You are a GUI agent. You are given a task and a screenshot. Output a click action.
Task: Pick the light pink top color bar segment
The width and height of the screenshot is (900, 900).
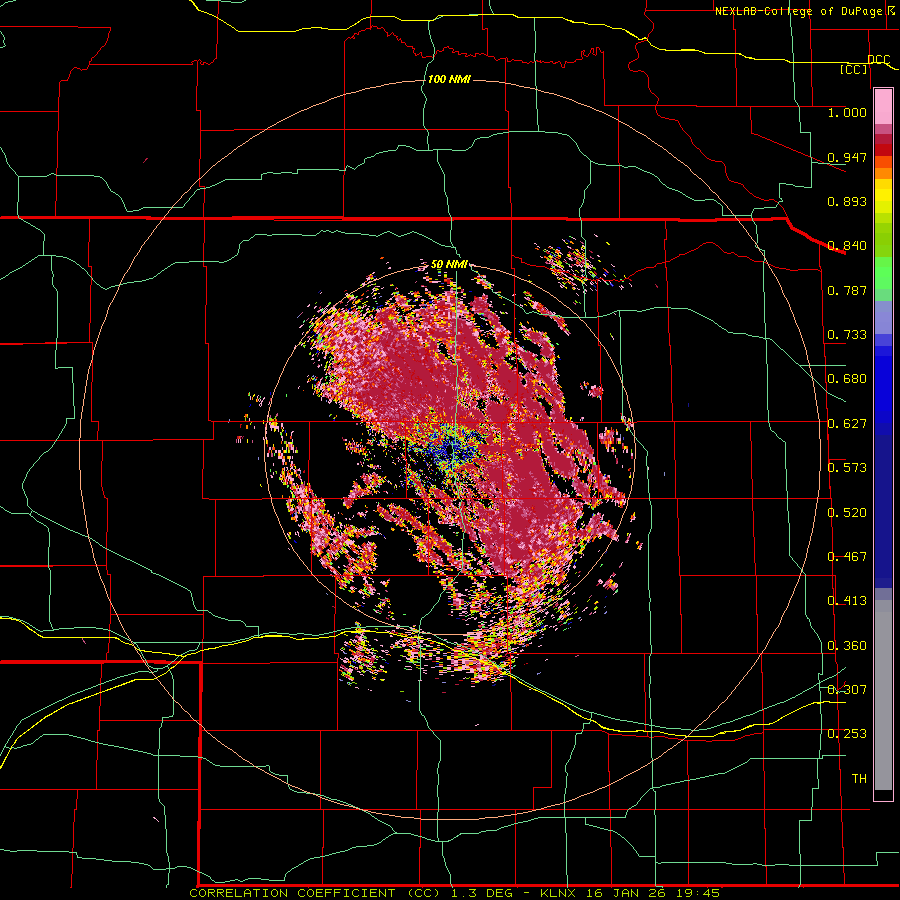click(x=883, y=106)
